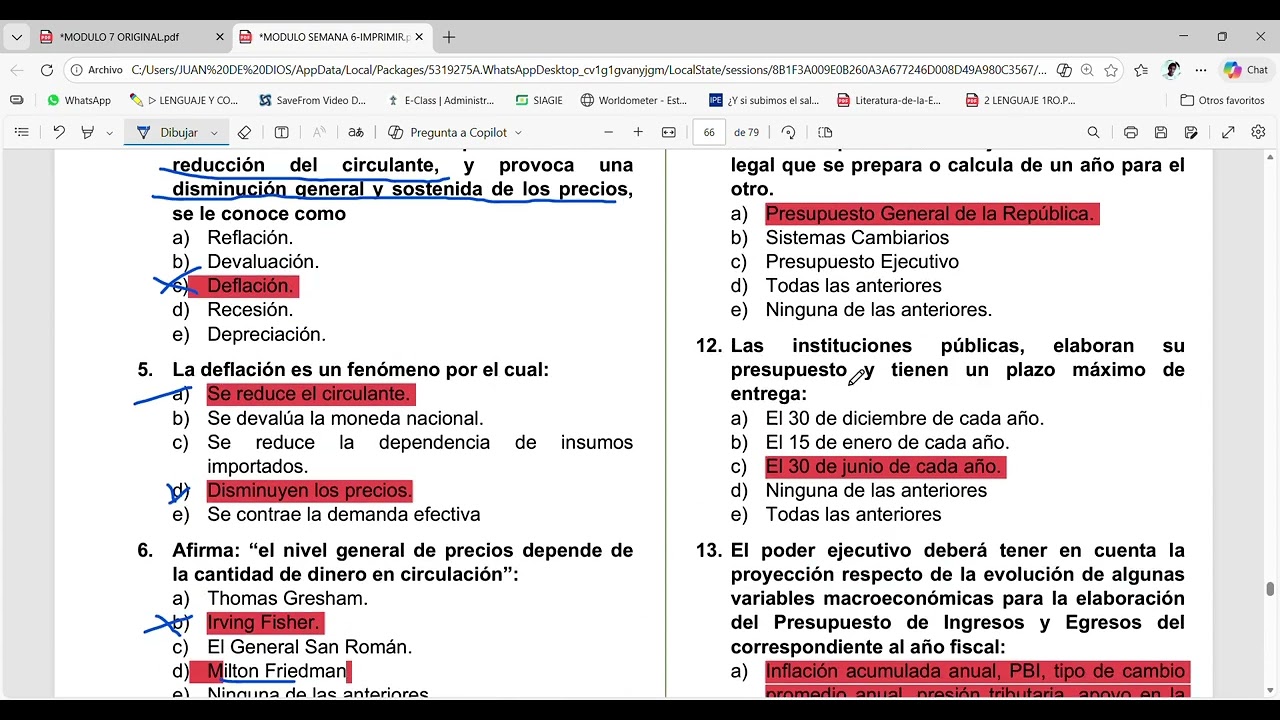Open 2 LENGUAJE 1RO.P... bookmark
The image size is (1280, 720).
(1020, 100)
